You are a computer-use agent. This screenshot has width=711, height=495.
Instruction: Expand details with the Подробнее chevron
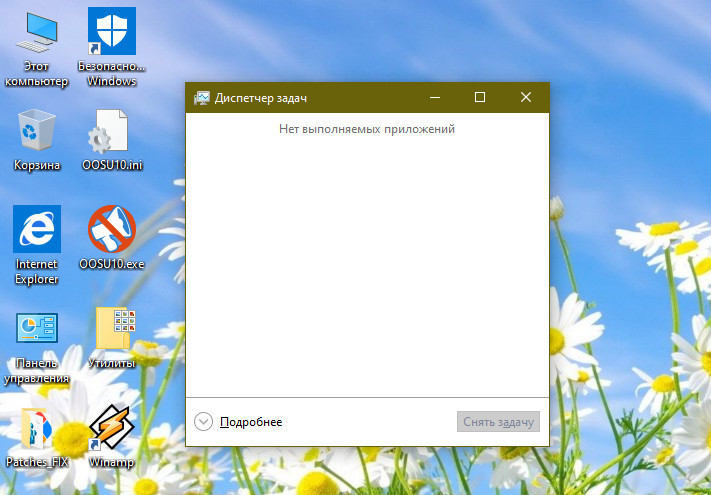[x=203, y=422]
